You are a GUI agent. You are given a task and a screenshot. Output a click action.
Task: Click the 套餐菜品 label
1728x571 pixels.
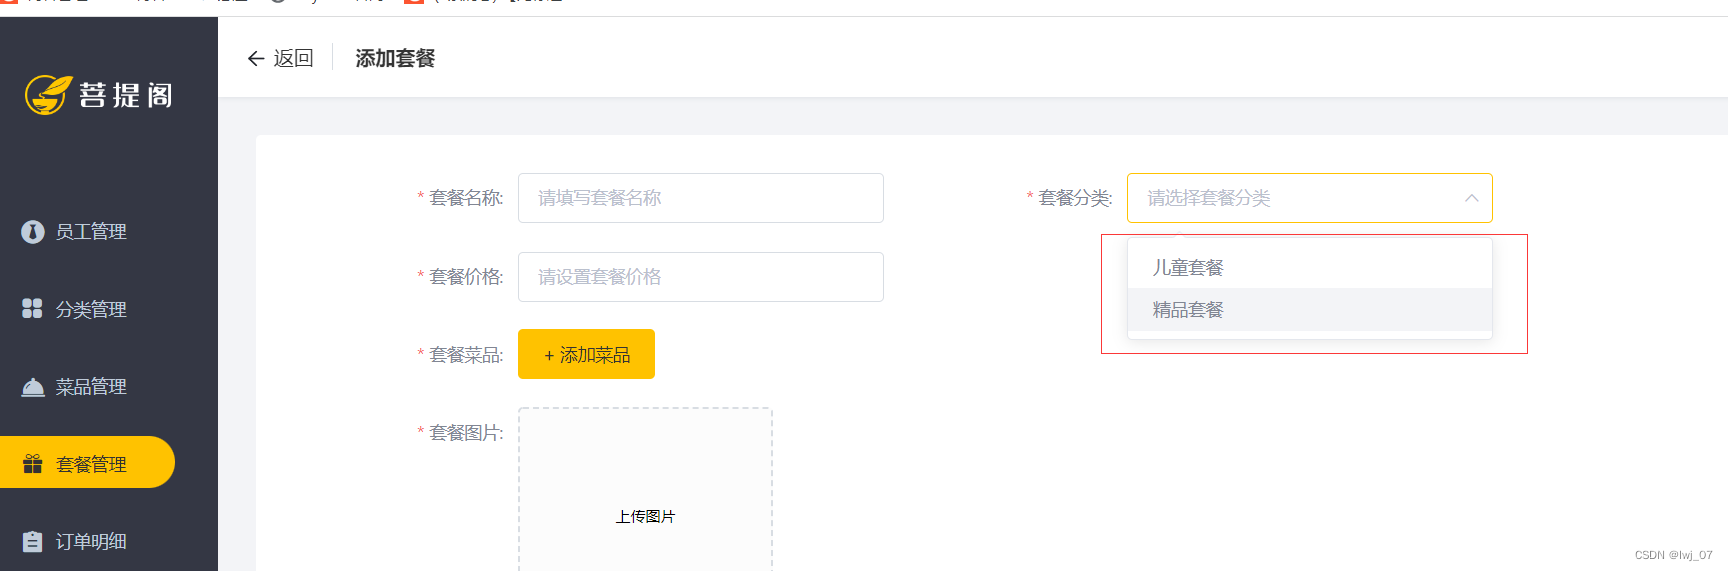(466, 355)
